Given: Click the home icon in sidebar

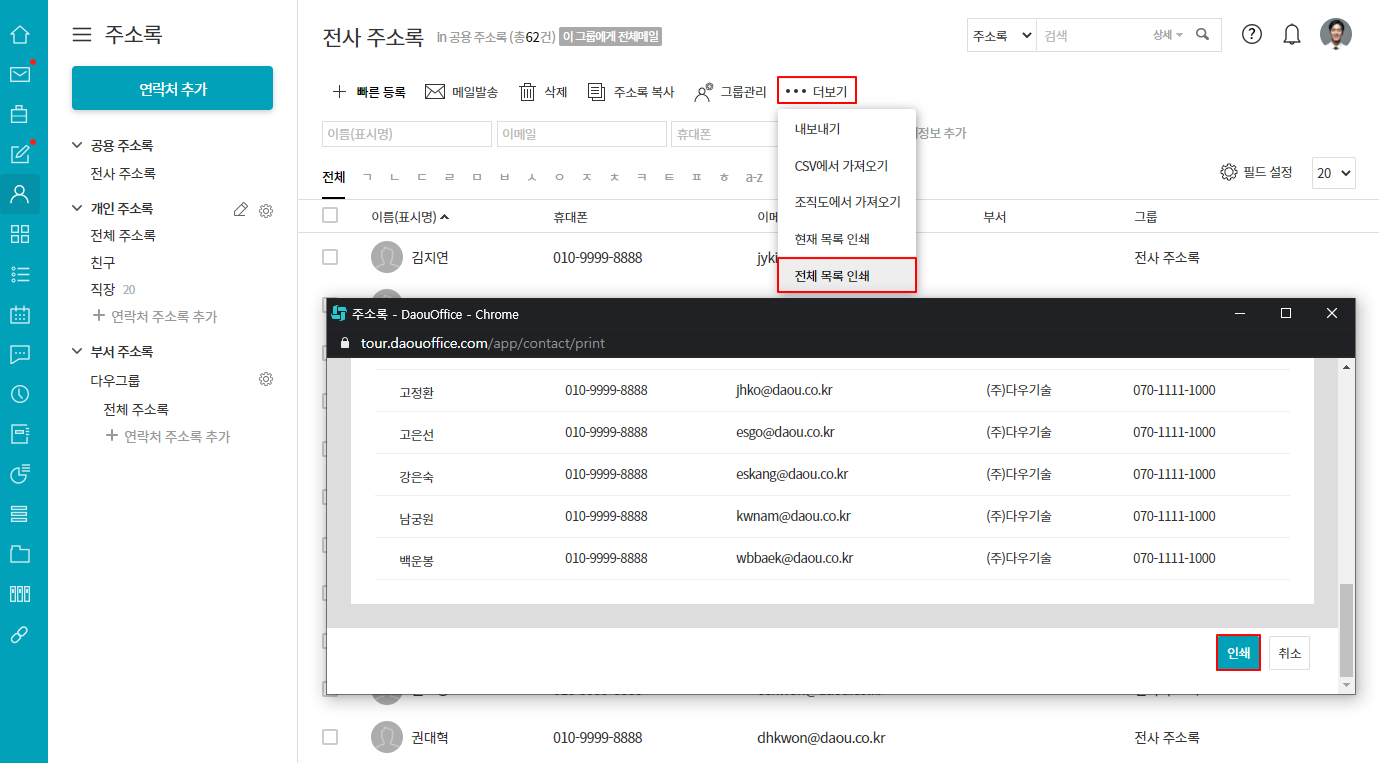Looking at the screenshot, I should pyautogui.click(x=19, y=35).
